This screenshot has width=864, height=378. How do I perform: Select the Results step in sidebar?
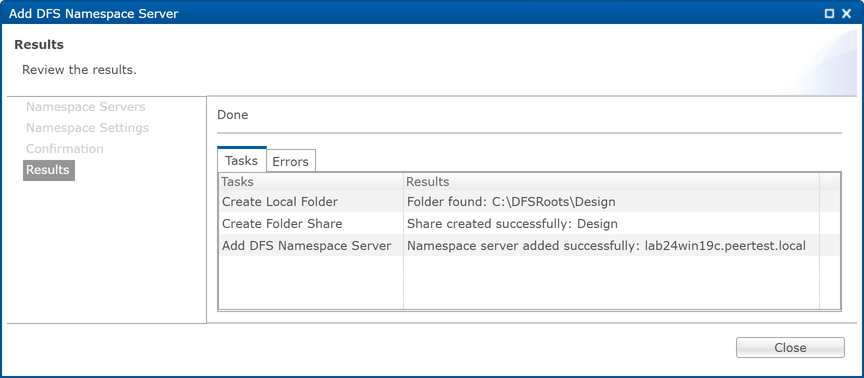(x=48, y=170)
